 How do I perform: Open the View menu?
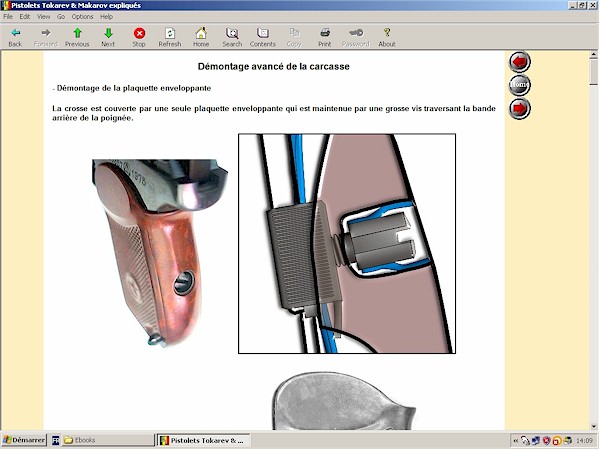(44, 16)
